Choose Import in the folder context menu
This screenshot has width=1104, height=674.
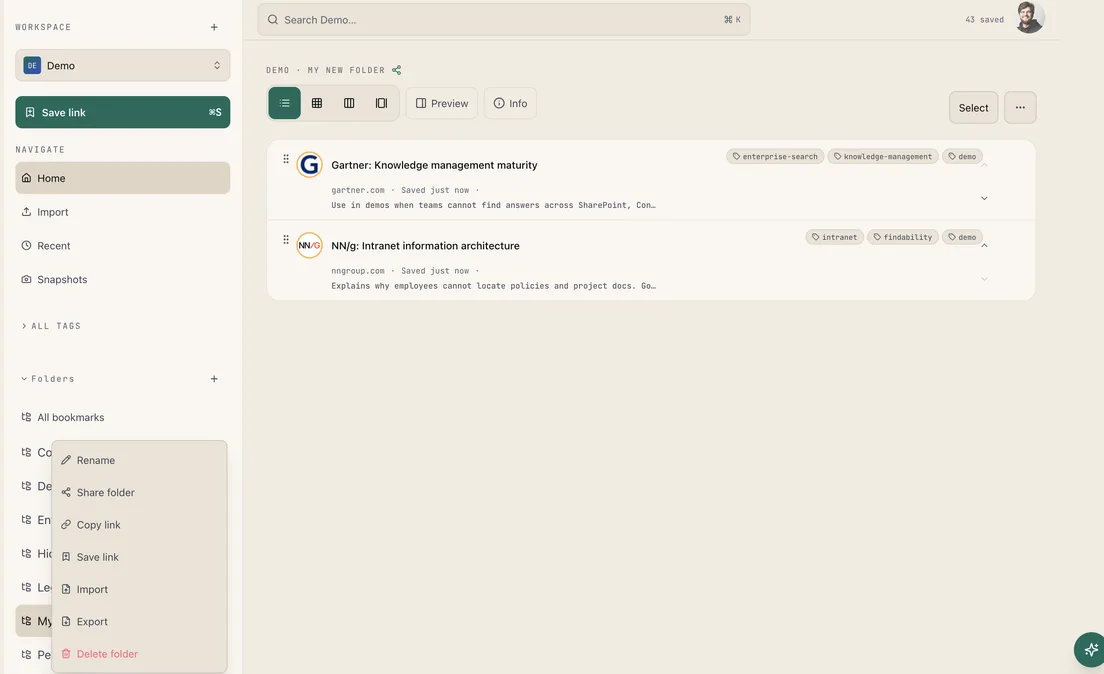tap(139, 589)
